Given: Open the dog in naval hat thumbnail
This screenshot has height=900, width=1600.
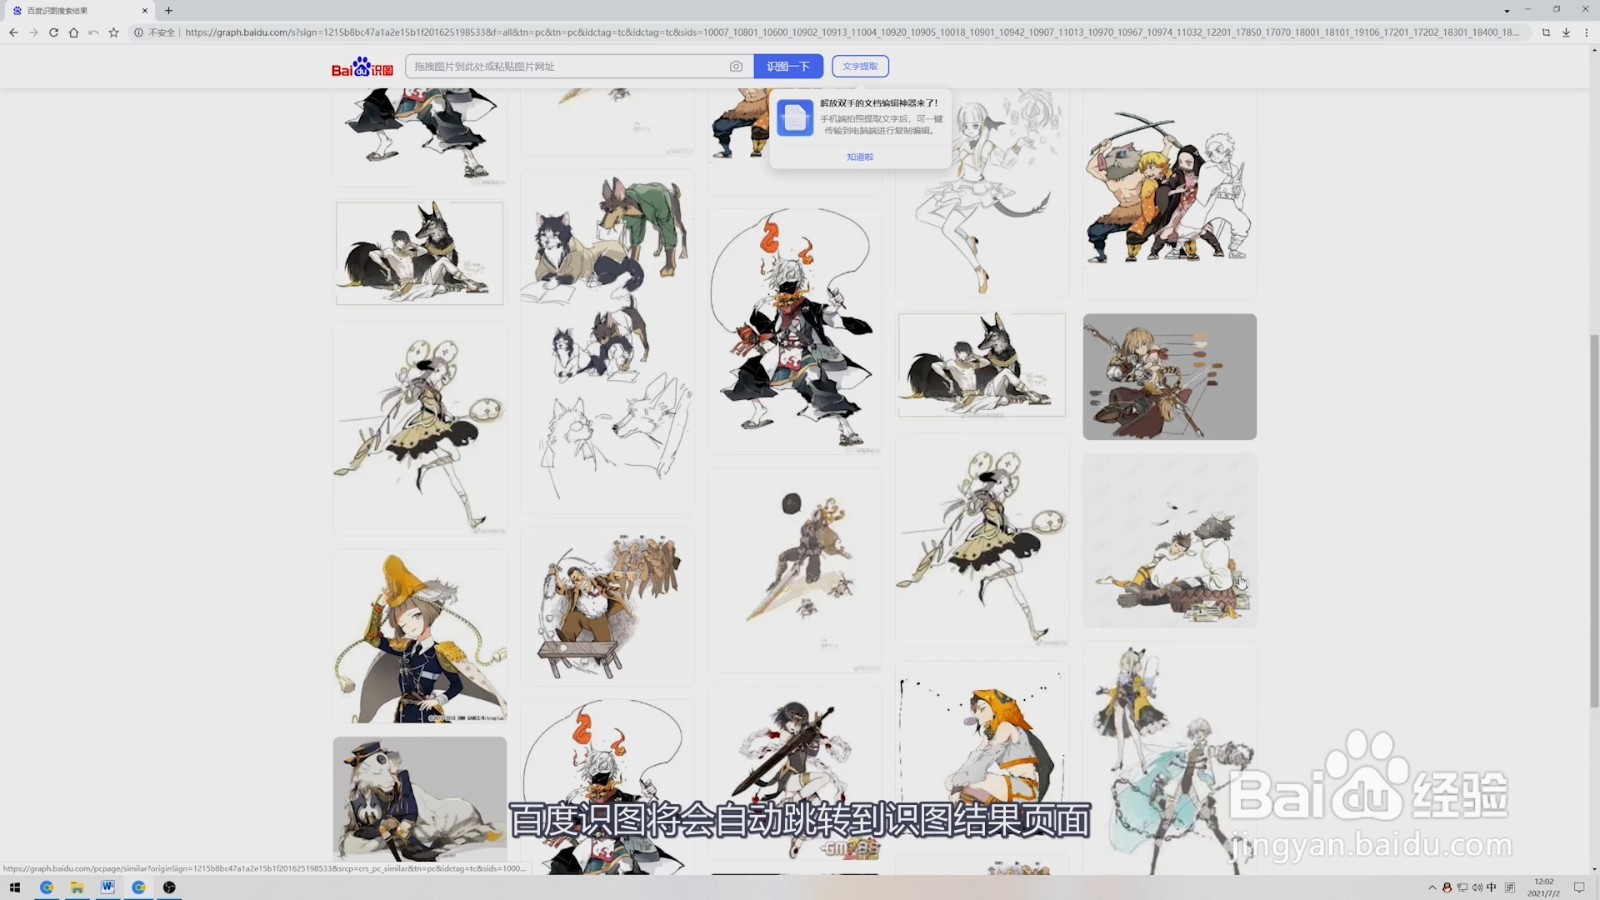Looking at the screenshot, I should click(420, 800).
